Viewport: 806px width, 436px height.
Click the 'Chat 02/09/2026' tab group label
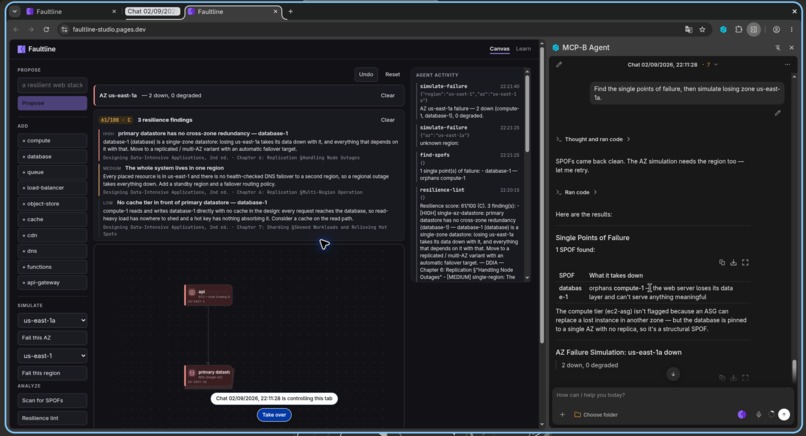[153, 11]
